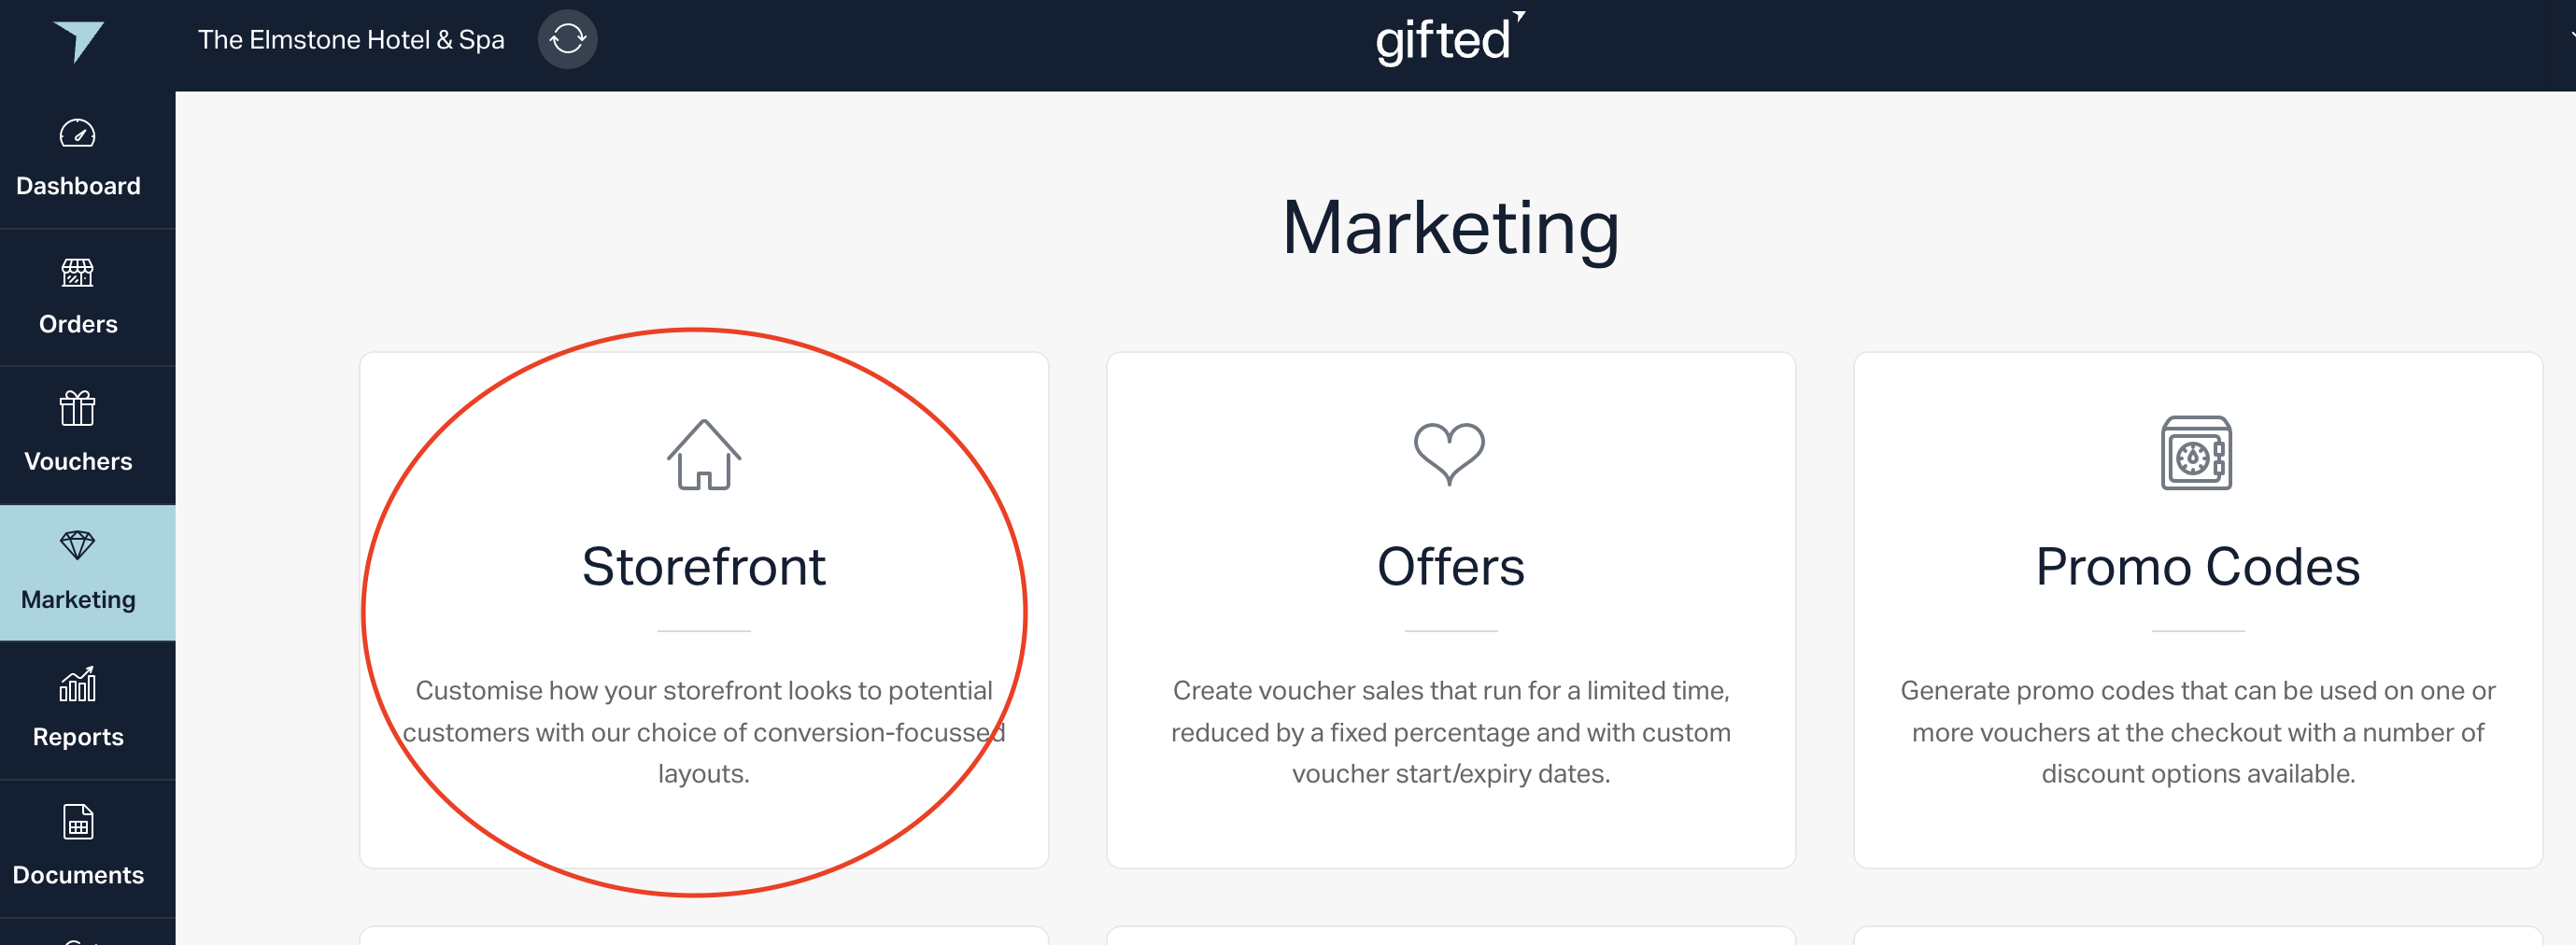Click the gifted wordmark in header
Viewport: 2576px width, 945px height.
click(1450, 40)
